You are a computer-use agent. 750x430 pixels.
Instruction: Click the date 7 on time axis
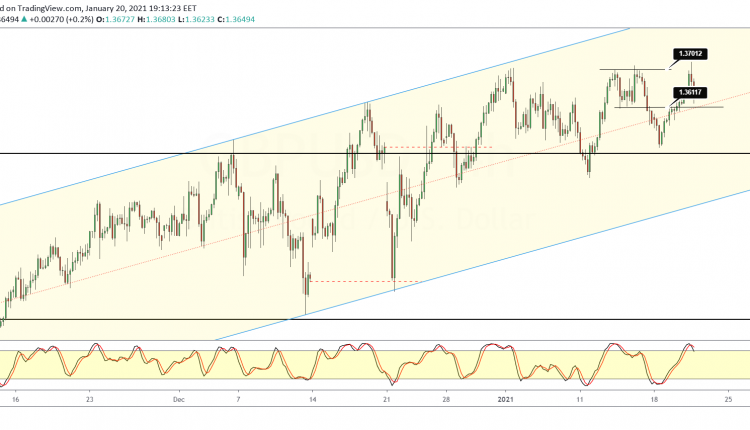pos(238,399)
